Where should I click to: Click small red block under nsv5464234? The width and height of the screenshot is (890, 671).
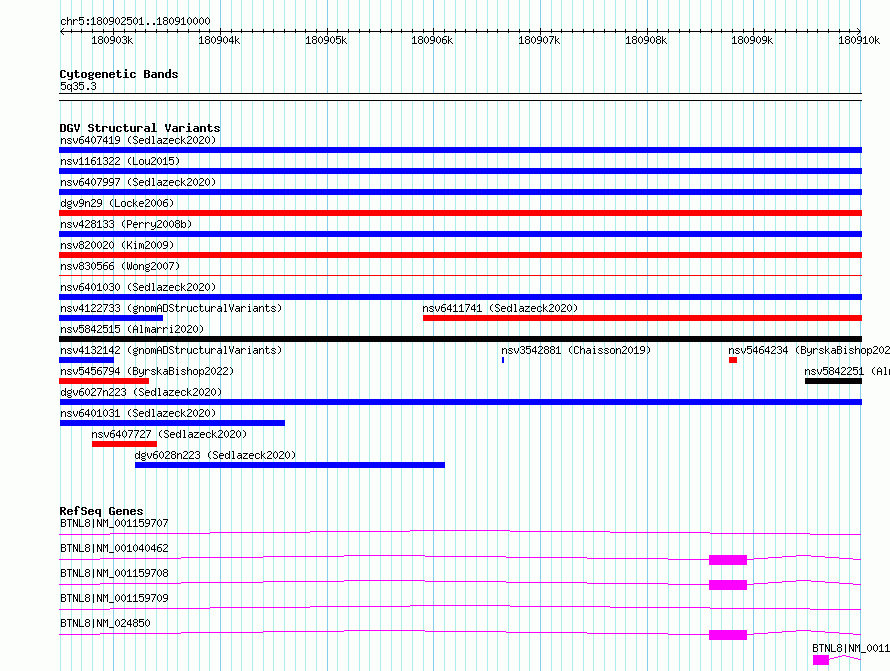point(733,360)
